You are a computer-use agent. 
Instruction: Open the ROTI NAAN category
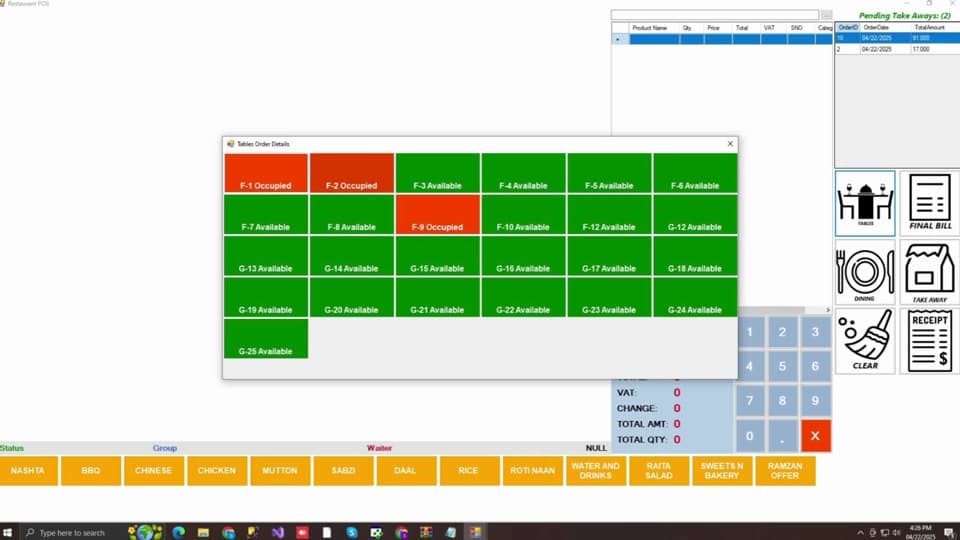533,471
